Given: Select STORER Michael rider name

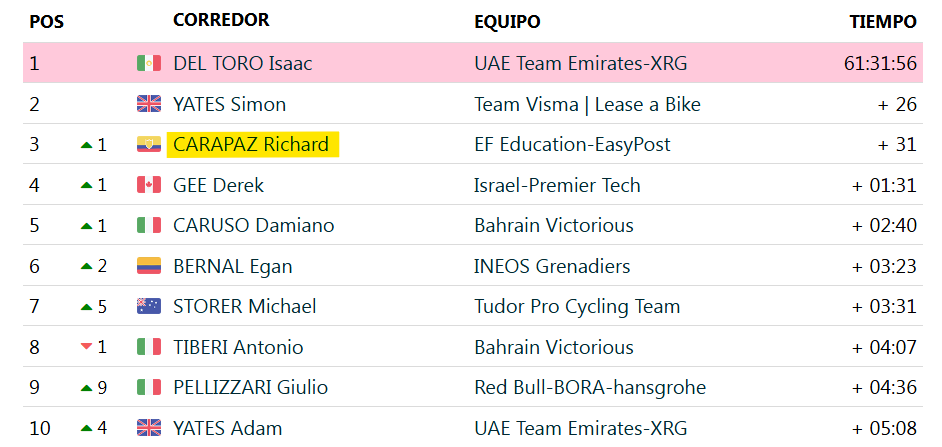Looking at the screenshot, I should pos(245,306).
